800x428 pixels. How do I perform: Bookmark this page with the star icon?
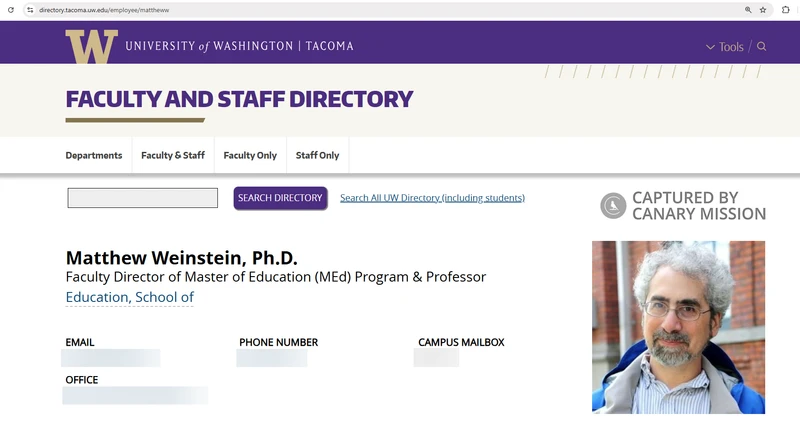click(763, 10)
